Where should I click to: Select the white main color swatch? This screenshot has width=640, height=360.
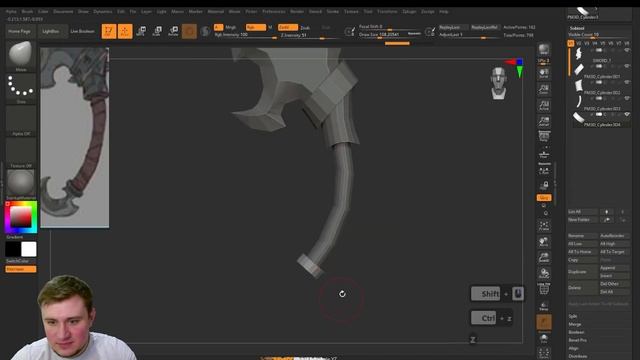click(x=29, y=249)
